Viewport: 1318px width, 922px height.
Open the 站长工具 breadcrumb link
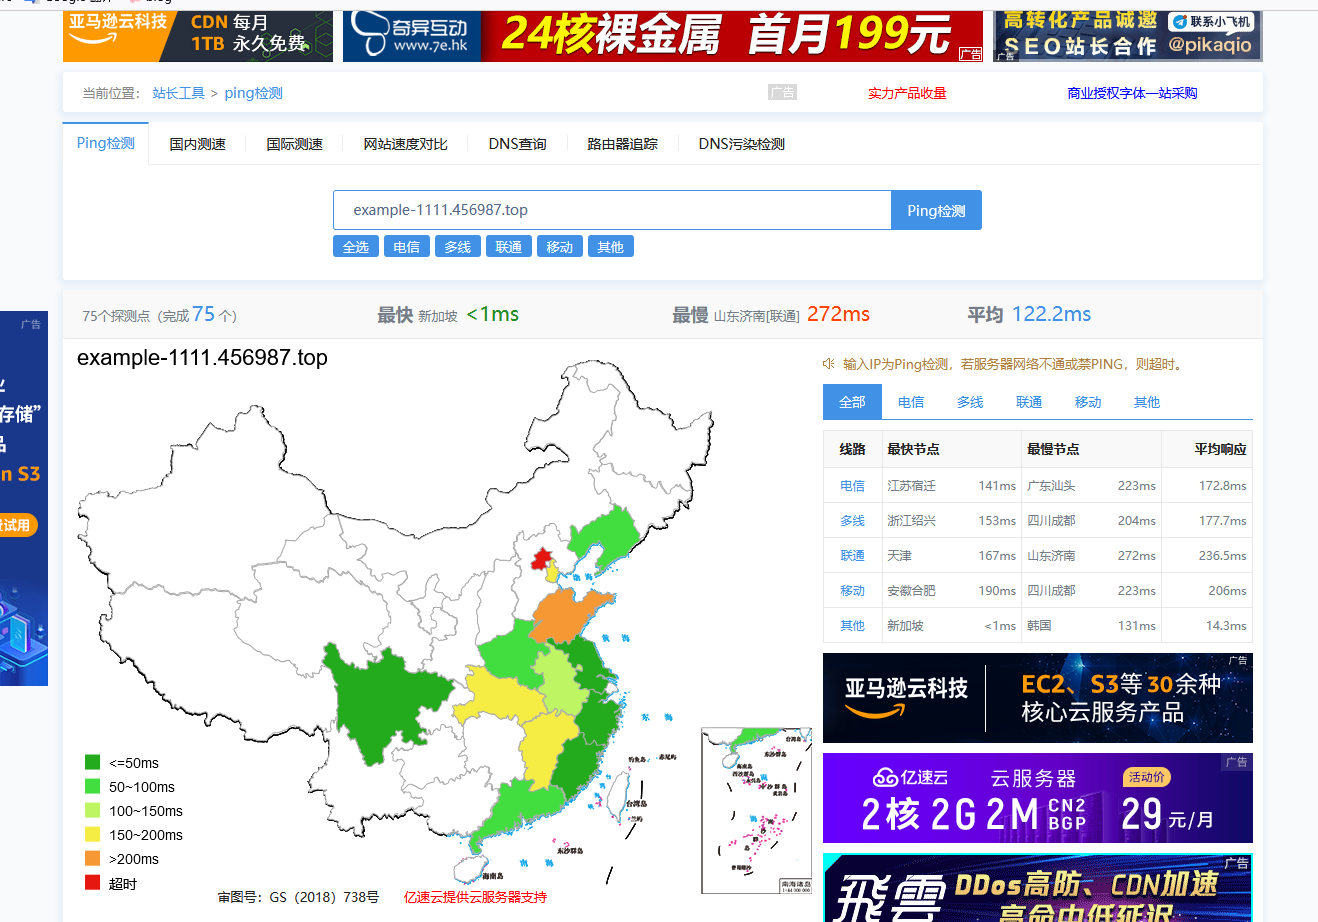coord(178,93)
